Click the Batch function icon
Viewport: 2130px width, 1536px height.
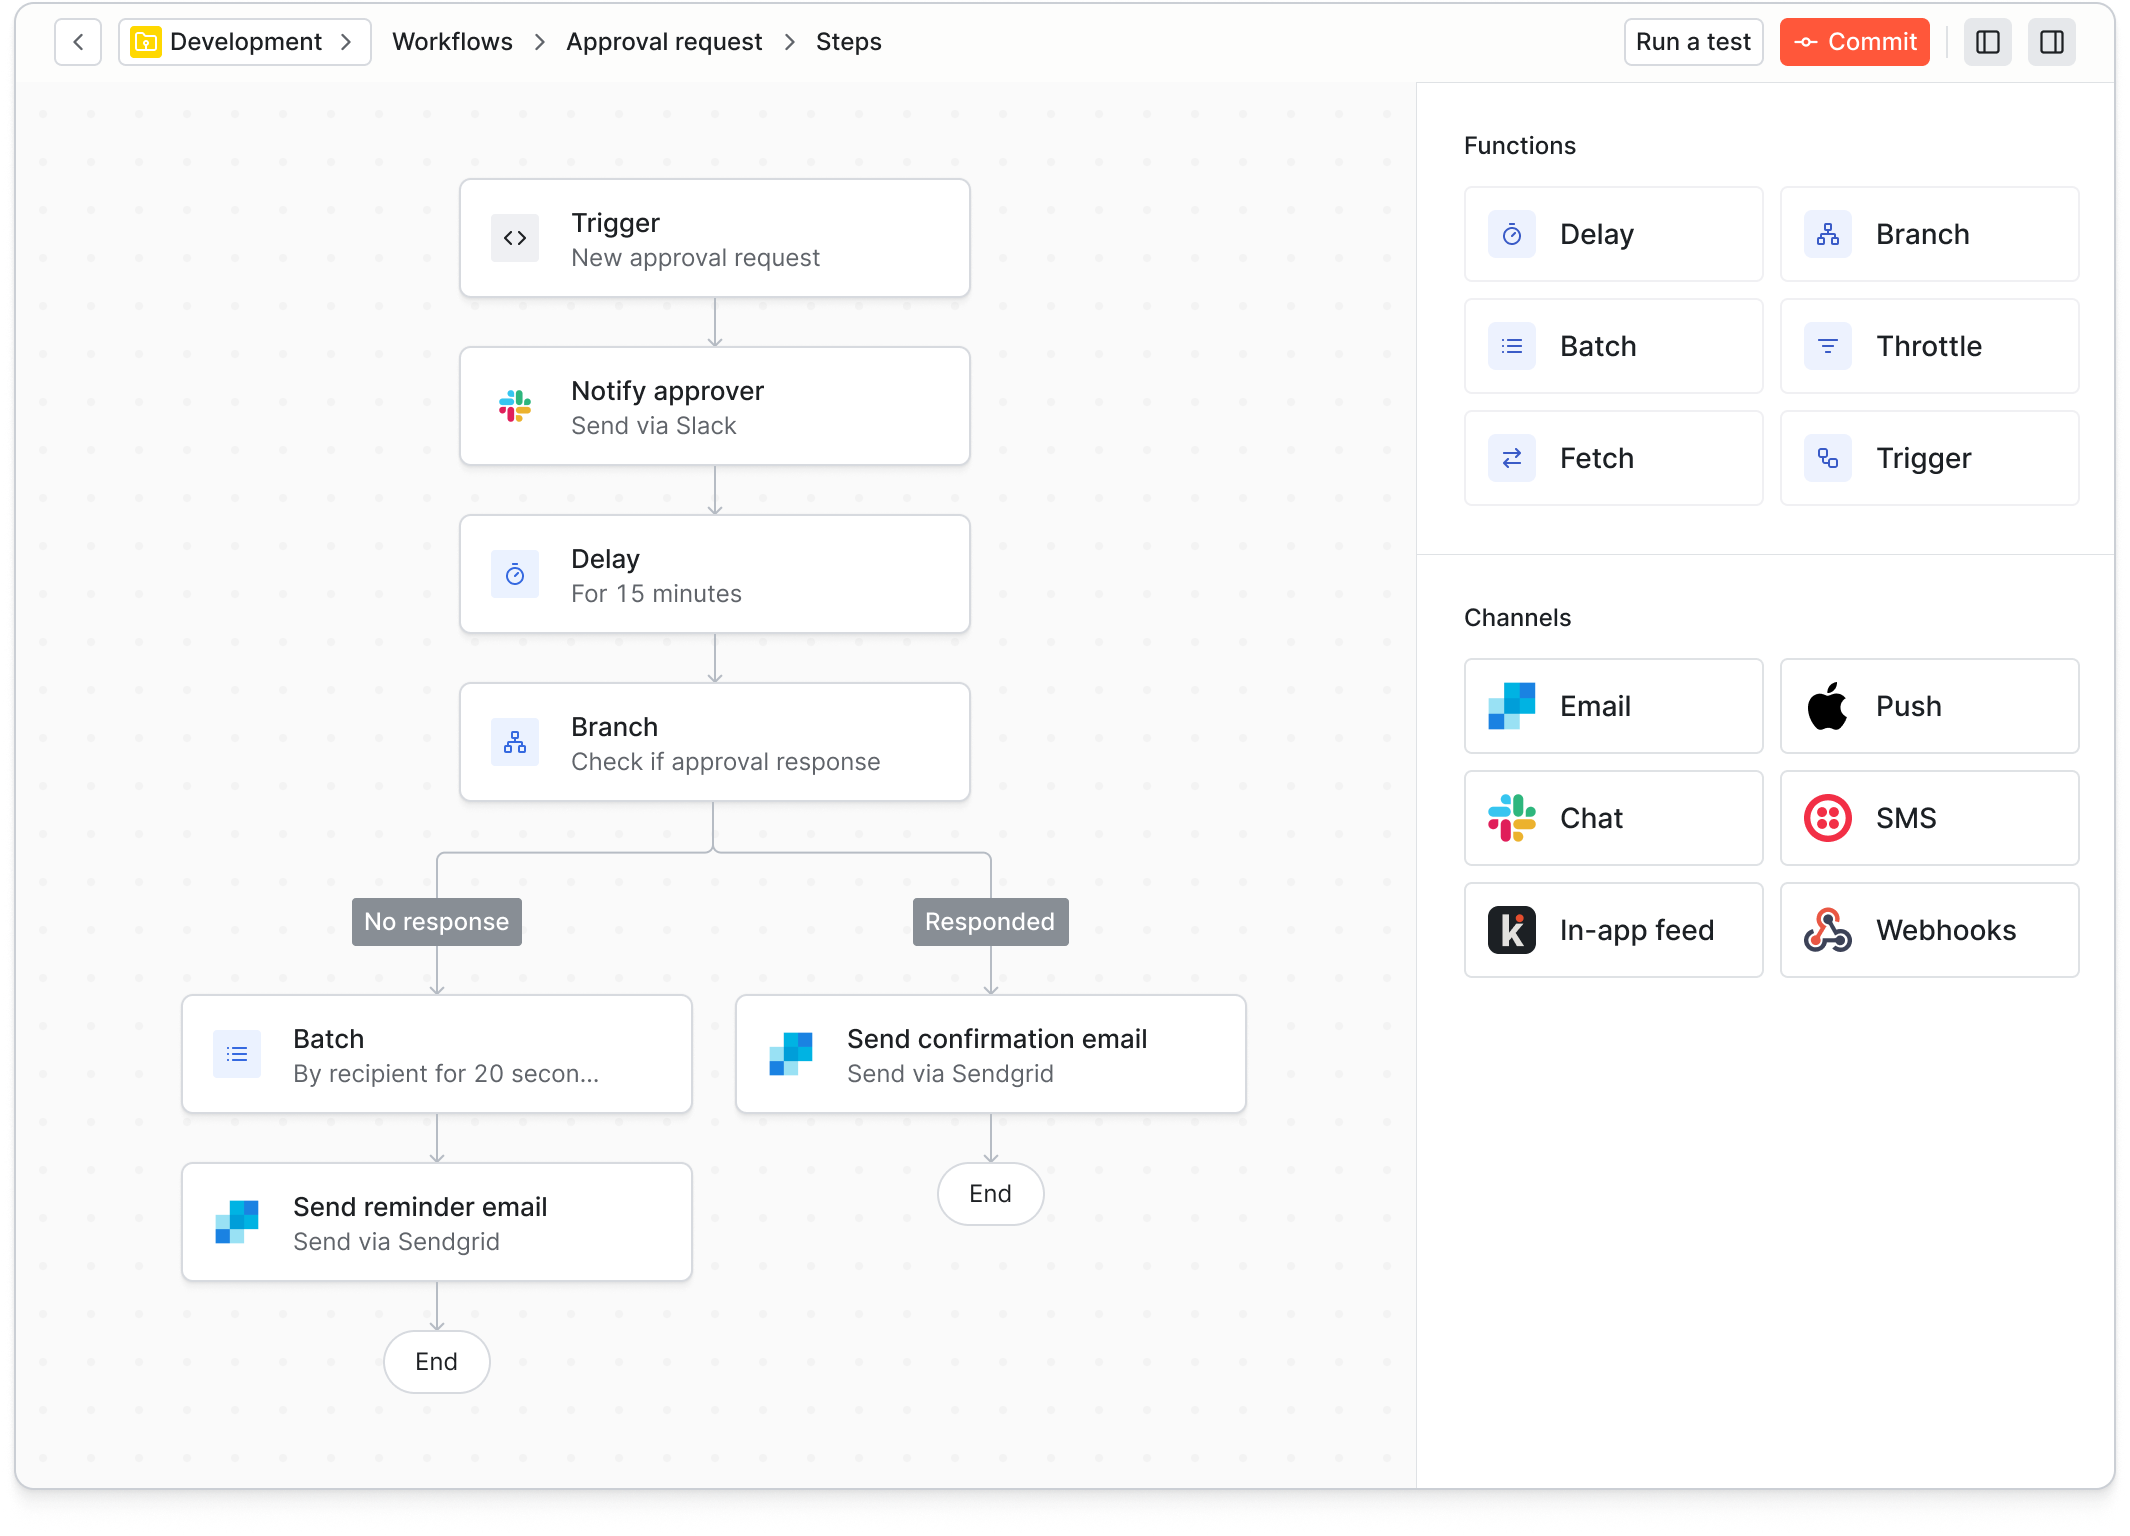[1511, 346]
